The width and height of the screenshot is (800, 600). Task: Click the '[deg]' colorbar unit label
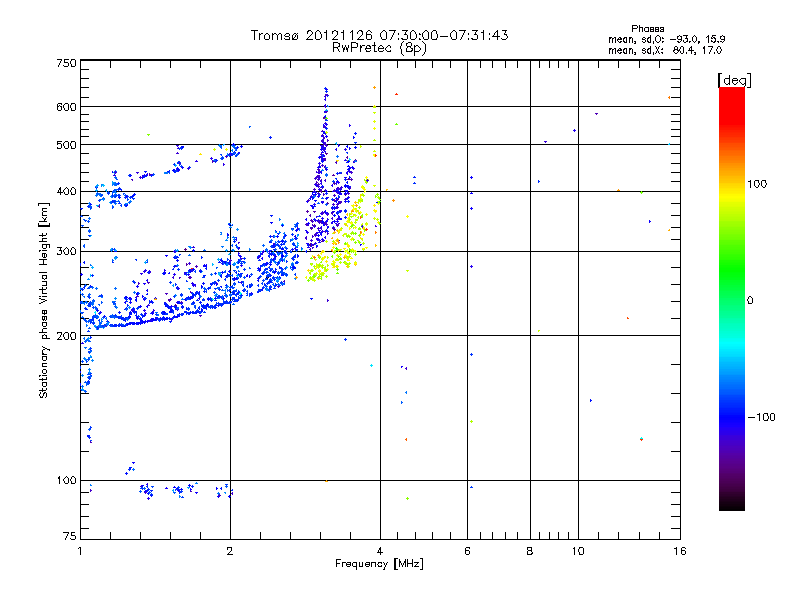pos(734,80)
